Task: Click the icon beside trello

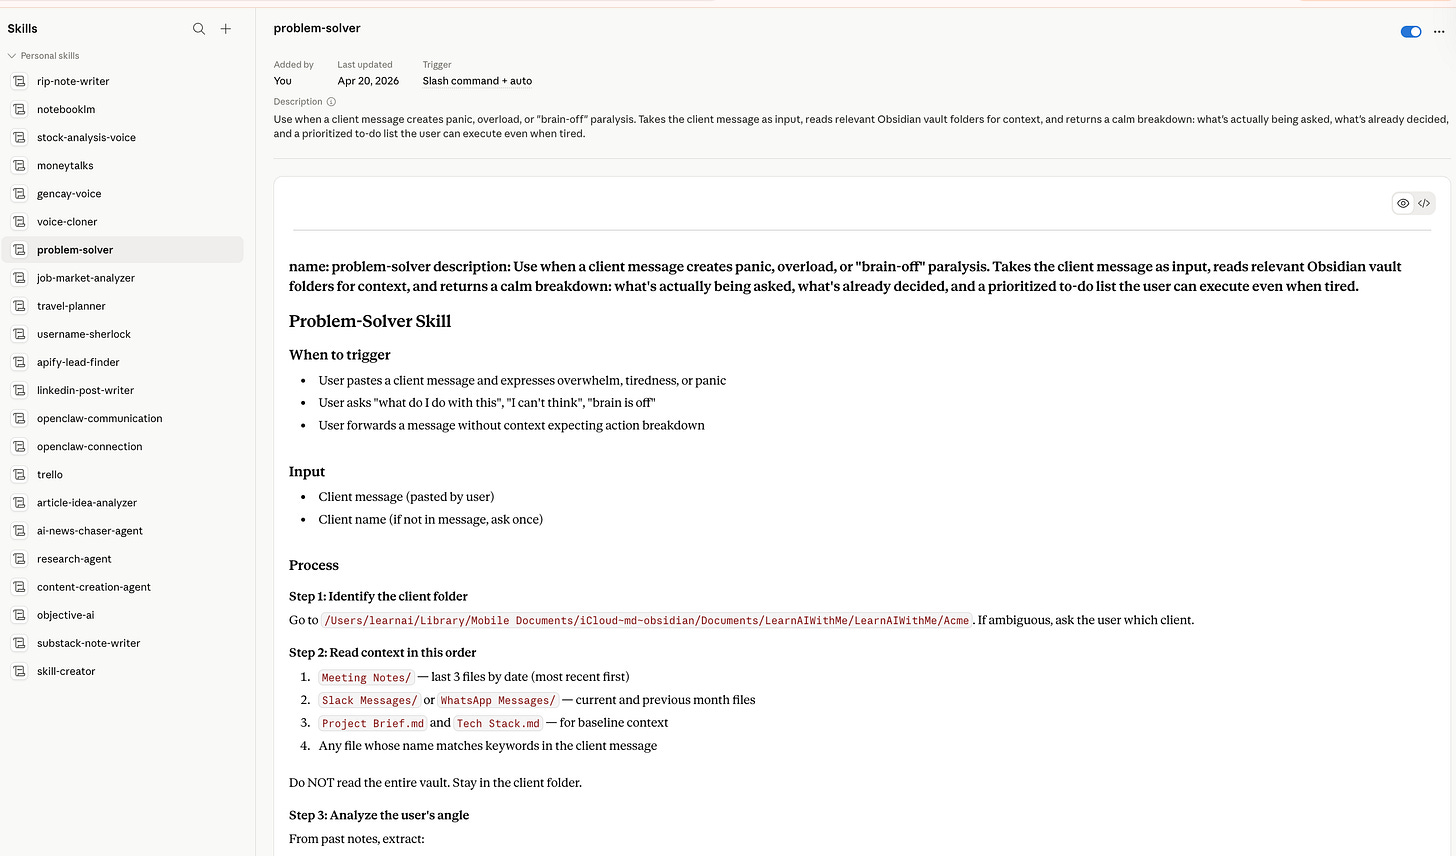Action: [x=19, y=473]
